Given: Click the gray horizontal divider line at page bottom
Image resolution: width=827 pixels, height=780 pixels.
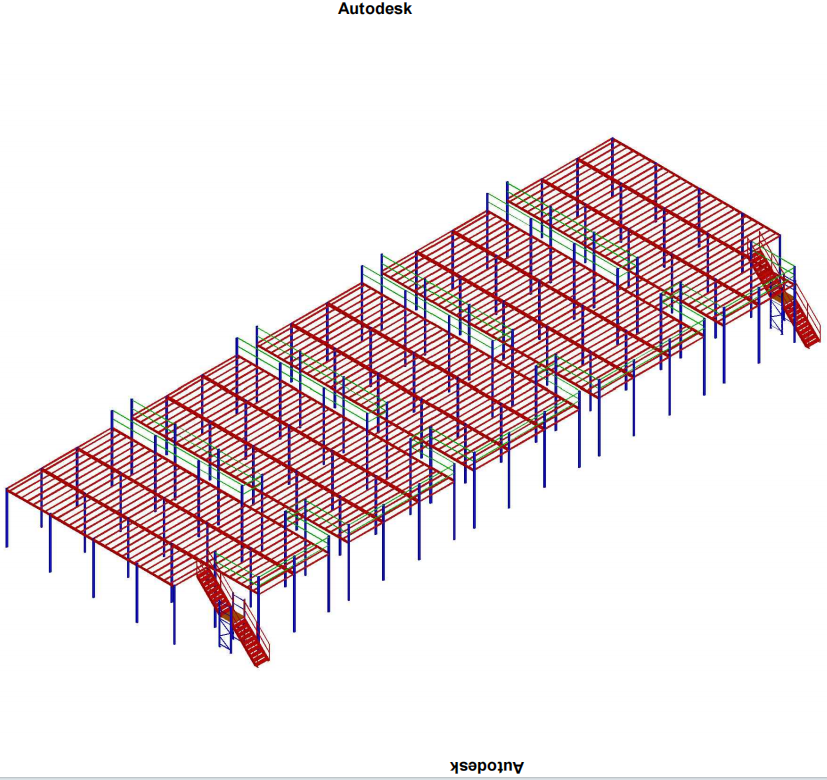Looking at the screenshot, I should coord(413,777).
